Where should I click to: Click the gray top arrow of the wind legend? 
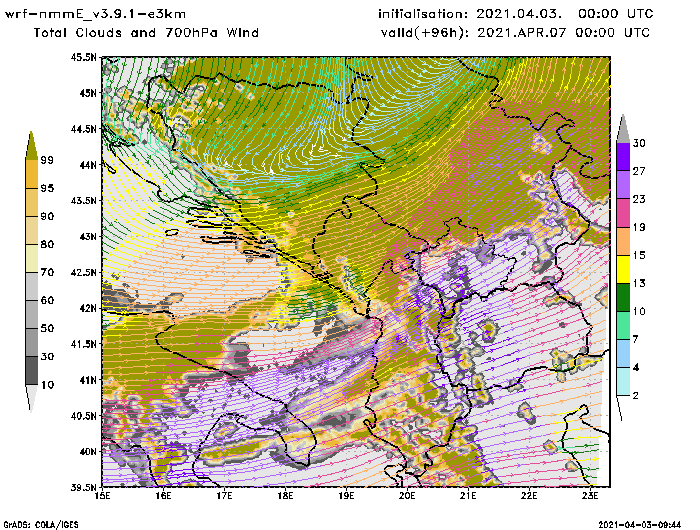point(623,130)
